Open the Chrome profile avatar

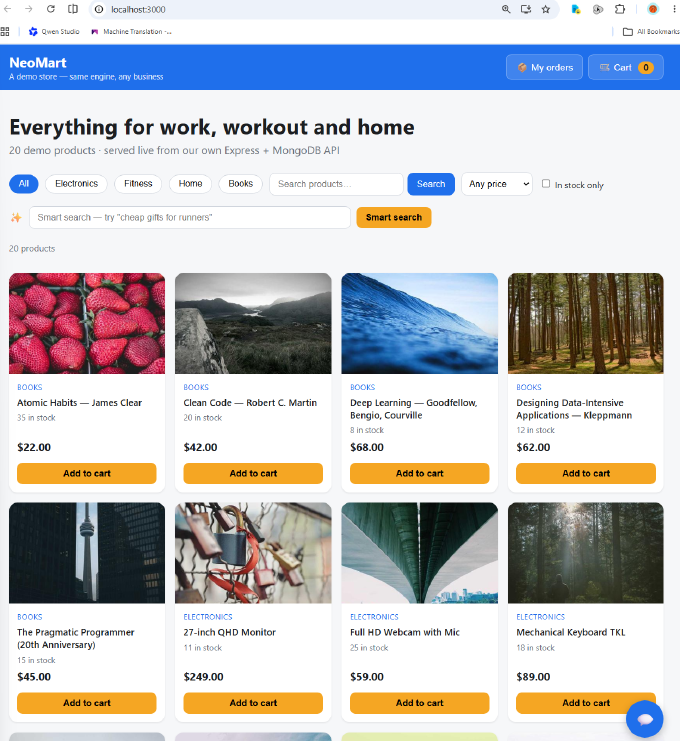[x=653, y=9]
